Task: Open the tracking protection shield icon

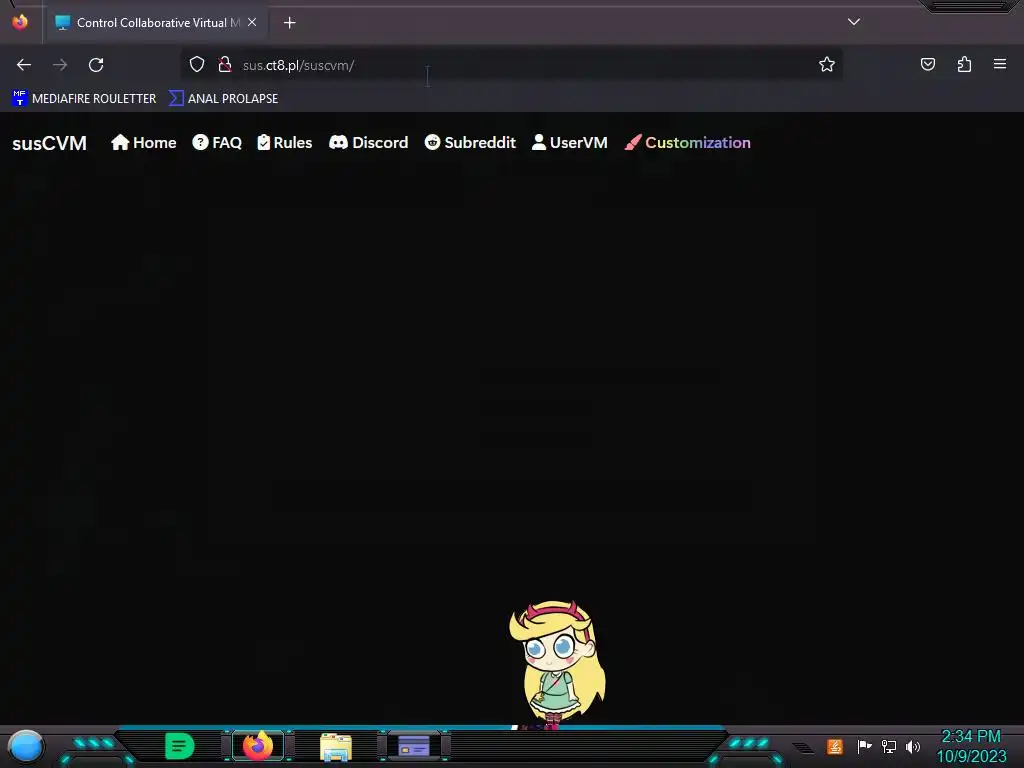Action: 197,64
